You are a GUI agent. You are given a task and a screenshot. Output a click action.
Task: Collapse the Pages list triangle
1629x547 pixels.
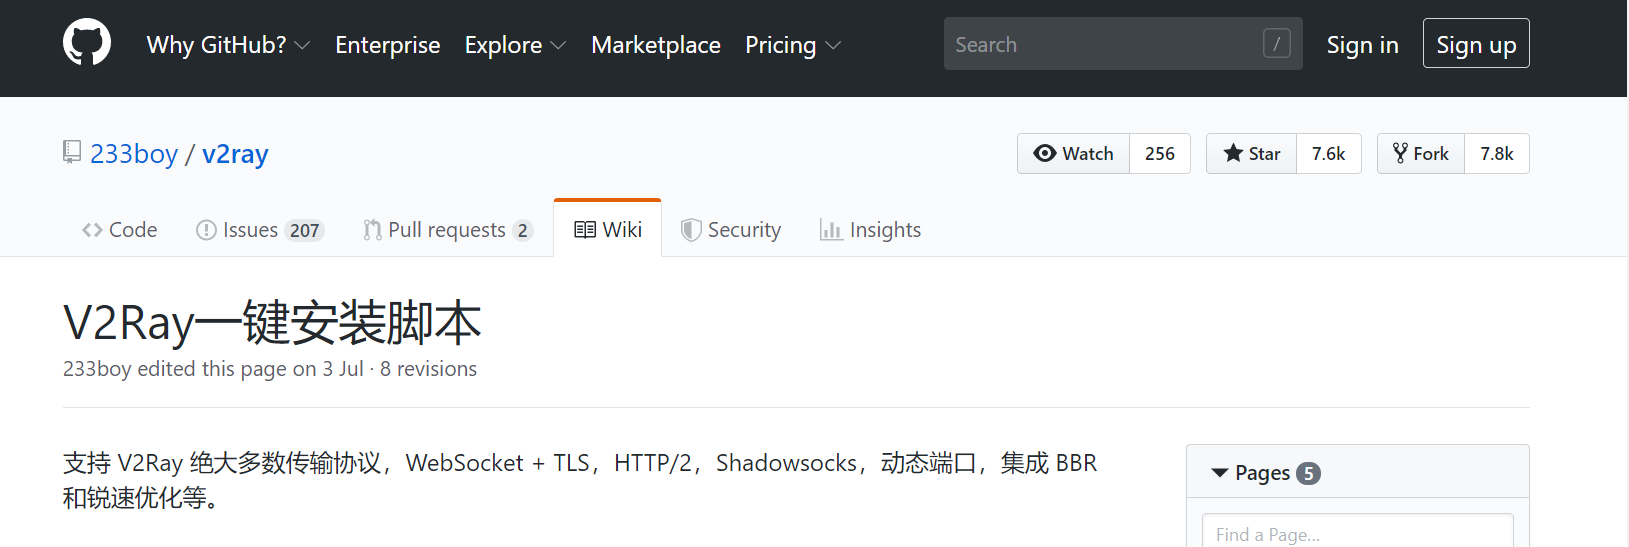tap(1219, 473)
